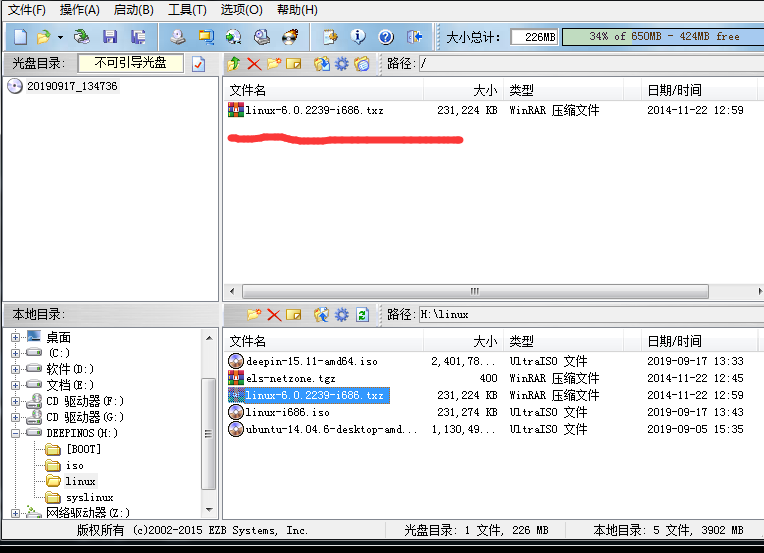Image resolution: width=764 pixels, height=553 pixels.
Task: Select the [BOOT] folder in local tree
Action: (x=83, y=449)
